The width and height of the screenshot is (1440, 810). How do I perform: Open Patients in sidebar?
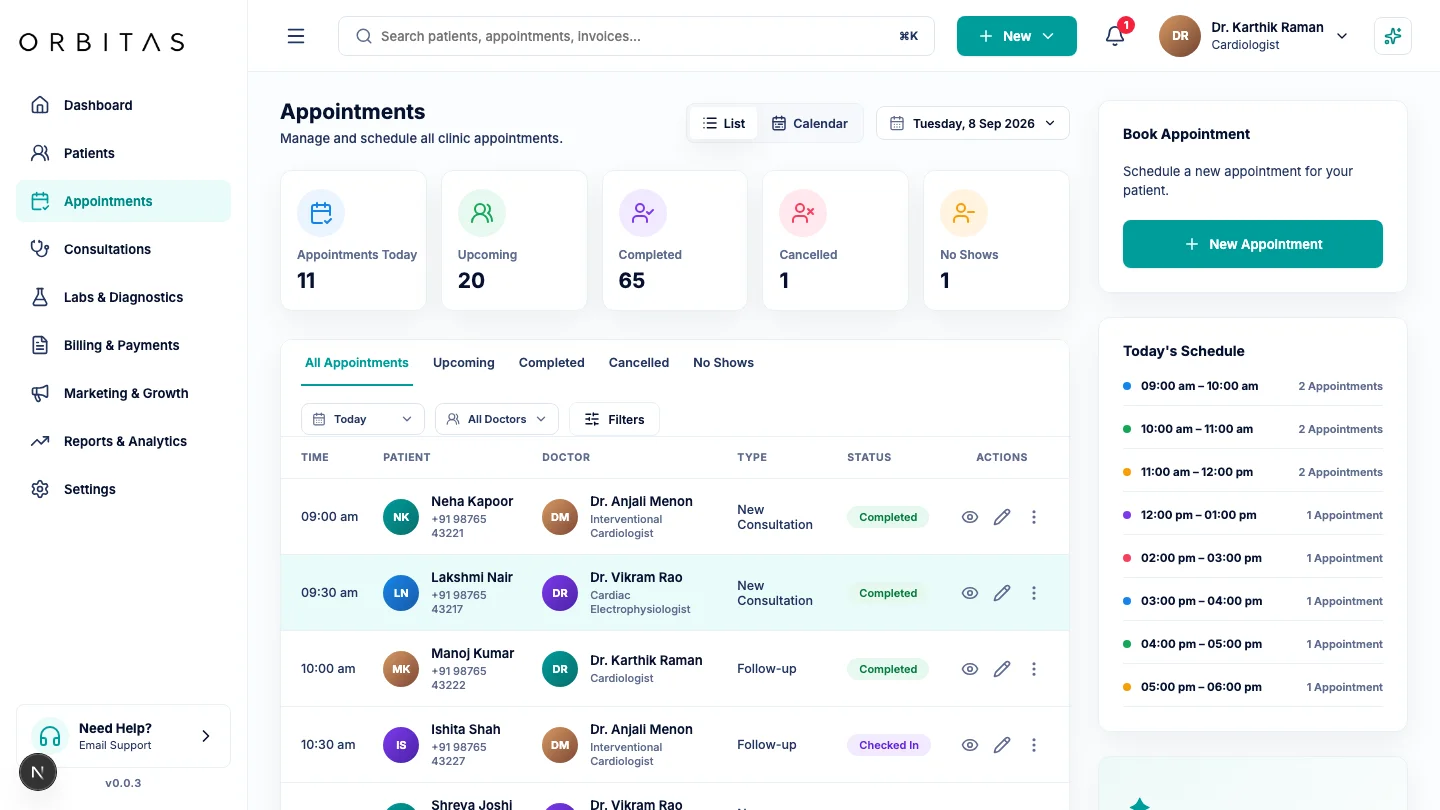[123, 153]
